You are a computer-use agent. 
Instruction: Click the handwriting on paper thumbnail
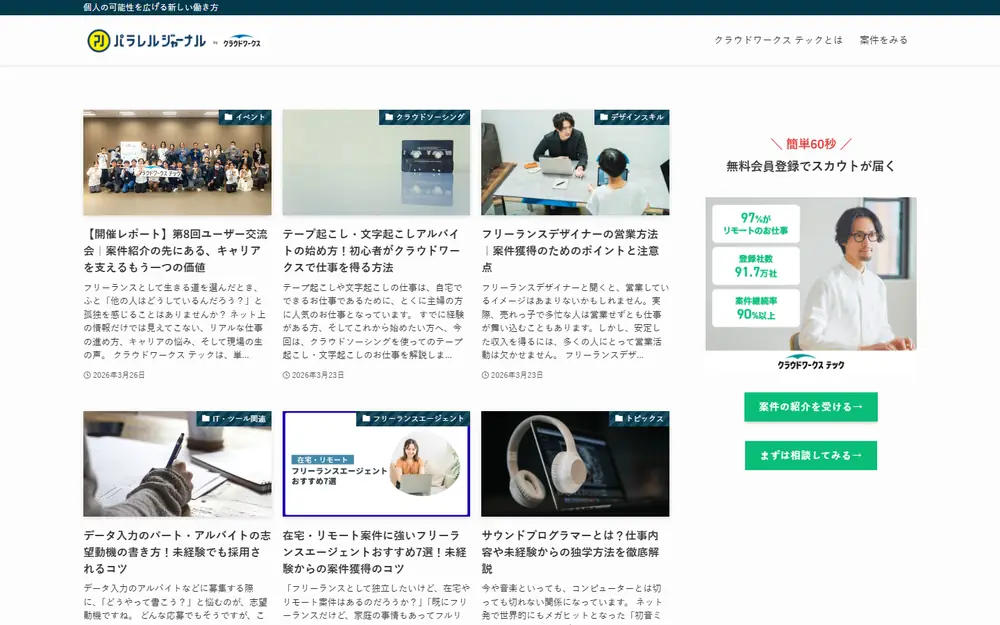(177, 464)
